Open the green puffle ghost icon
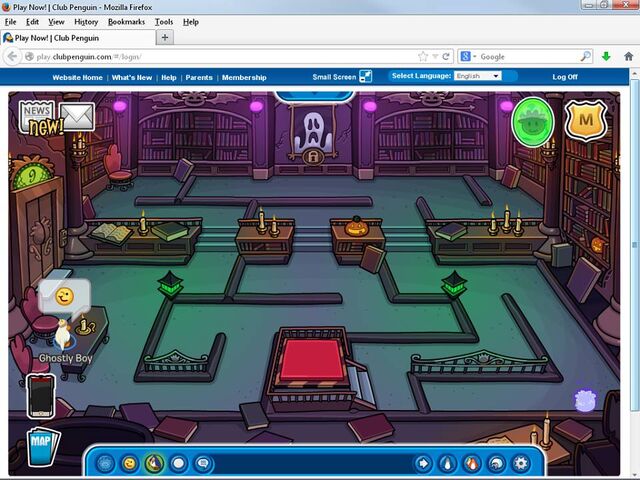This screenshot has height=480, width=640. point(533,122)
